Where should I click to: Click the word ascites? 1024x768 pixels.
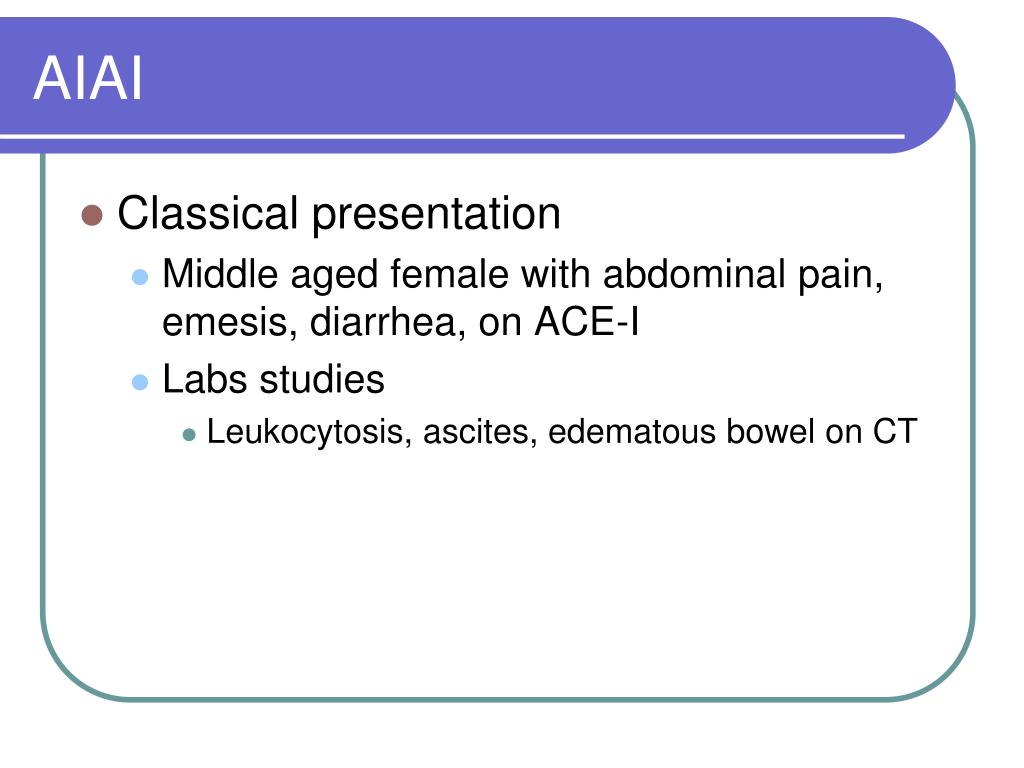click(480, 432)
